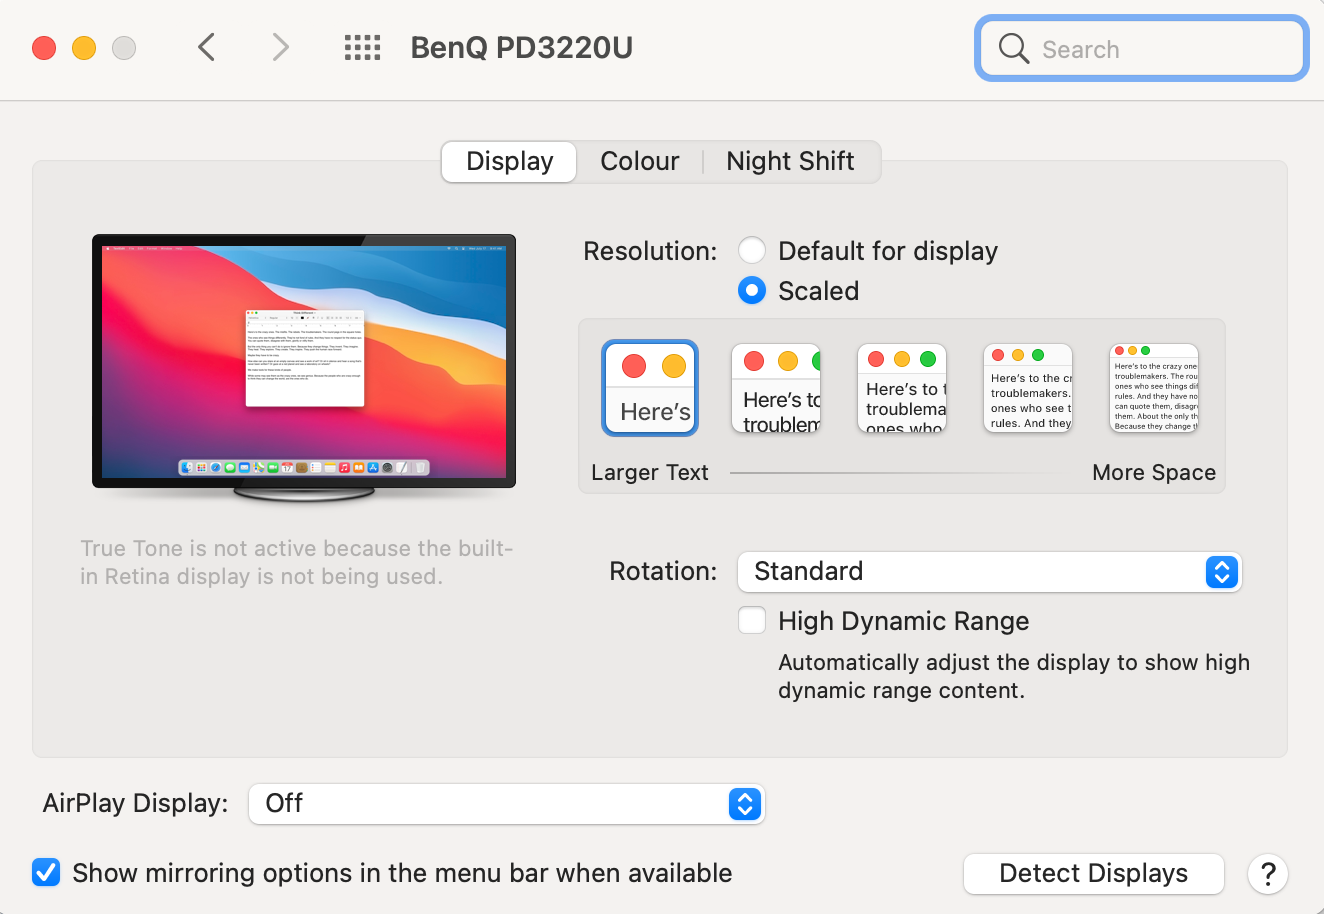
Task: Choose the fourth scaled resolution thumbnail
Action: click(x=1028, y=388)
